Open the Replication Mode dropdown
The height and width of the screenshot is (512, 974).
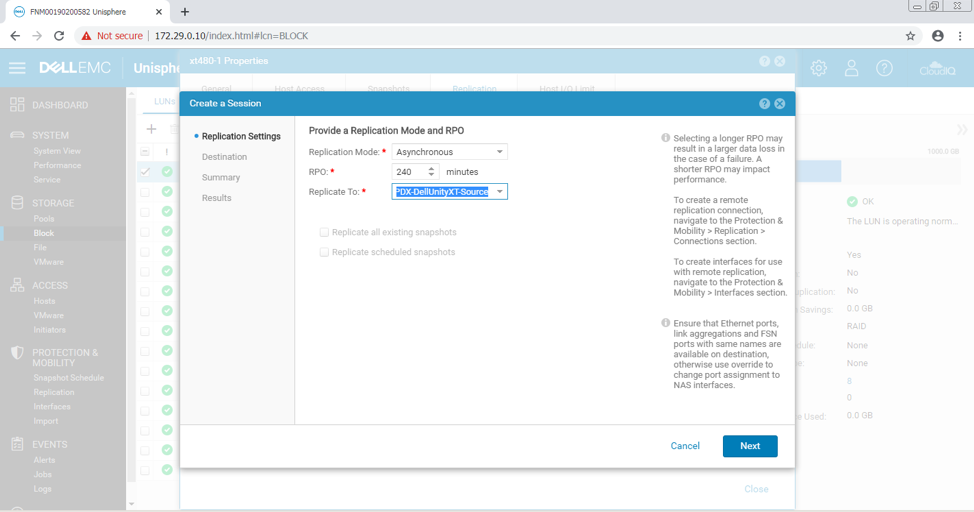tap(449, 152)
